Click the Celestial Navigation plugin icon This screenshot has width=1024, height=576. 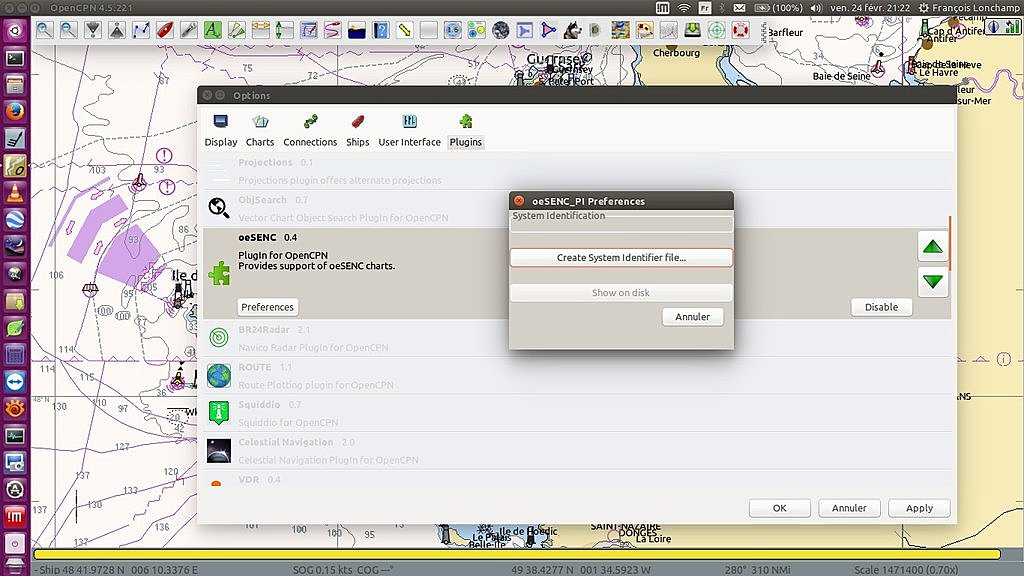(x=219, y=451)
